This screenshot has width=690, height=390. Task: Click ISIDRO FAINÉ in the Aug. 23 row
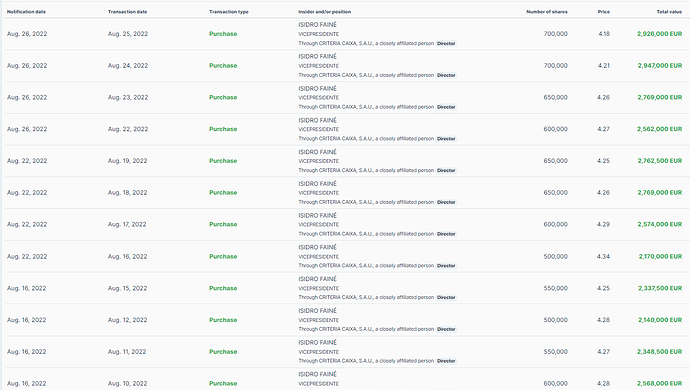[317, 88]
